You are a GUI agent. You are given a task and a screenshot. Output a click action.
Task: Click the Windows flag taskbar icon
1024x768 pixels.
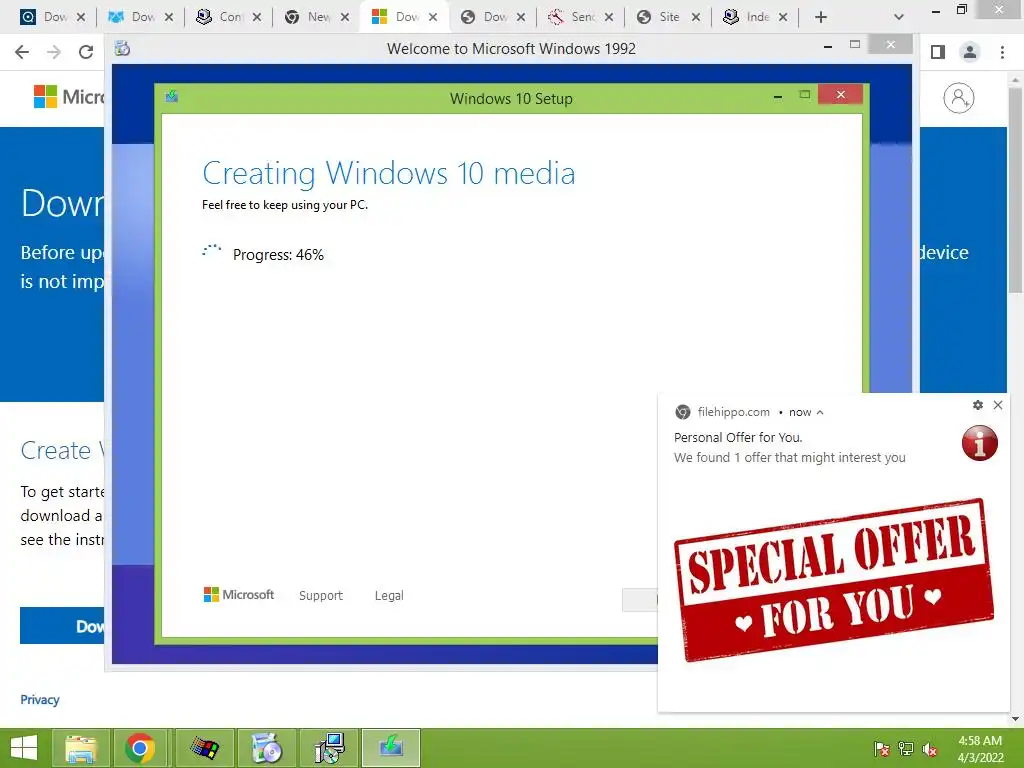point(204,748)
